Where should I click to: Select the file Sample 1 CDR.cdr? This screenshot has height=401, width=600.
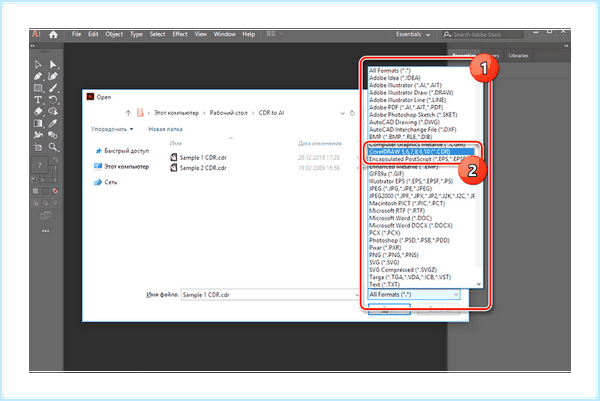(x=199, y=158)
